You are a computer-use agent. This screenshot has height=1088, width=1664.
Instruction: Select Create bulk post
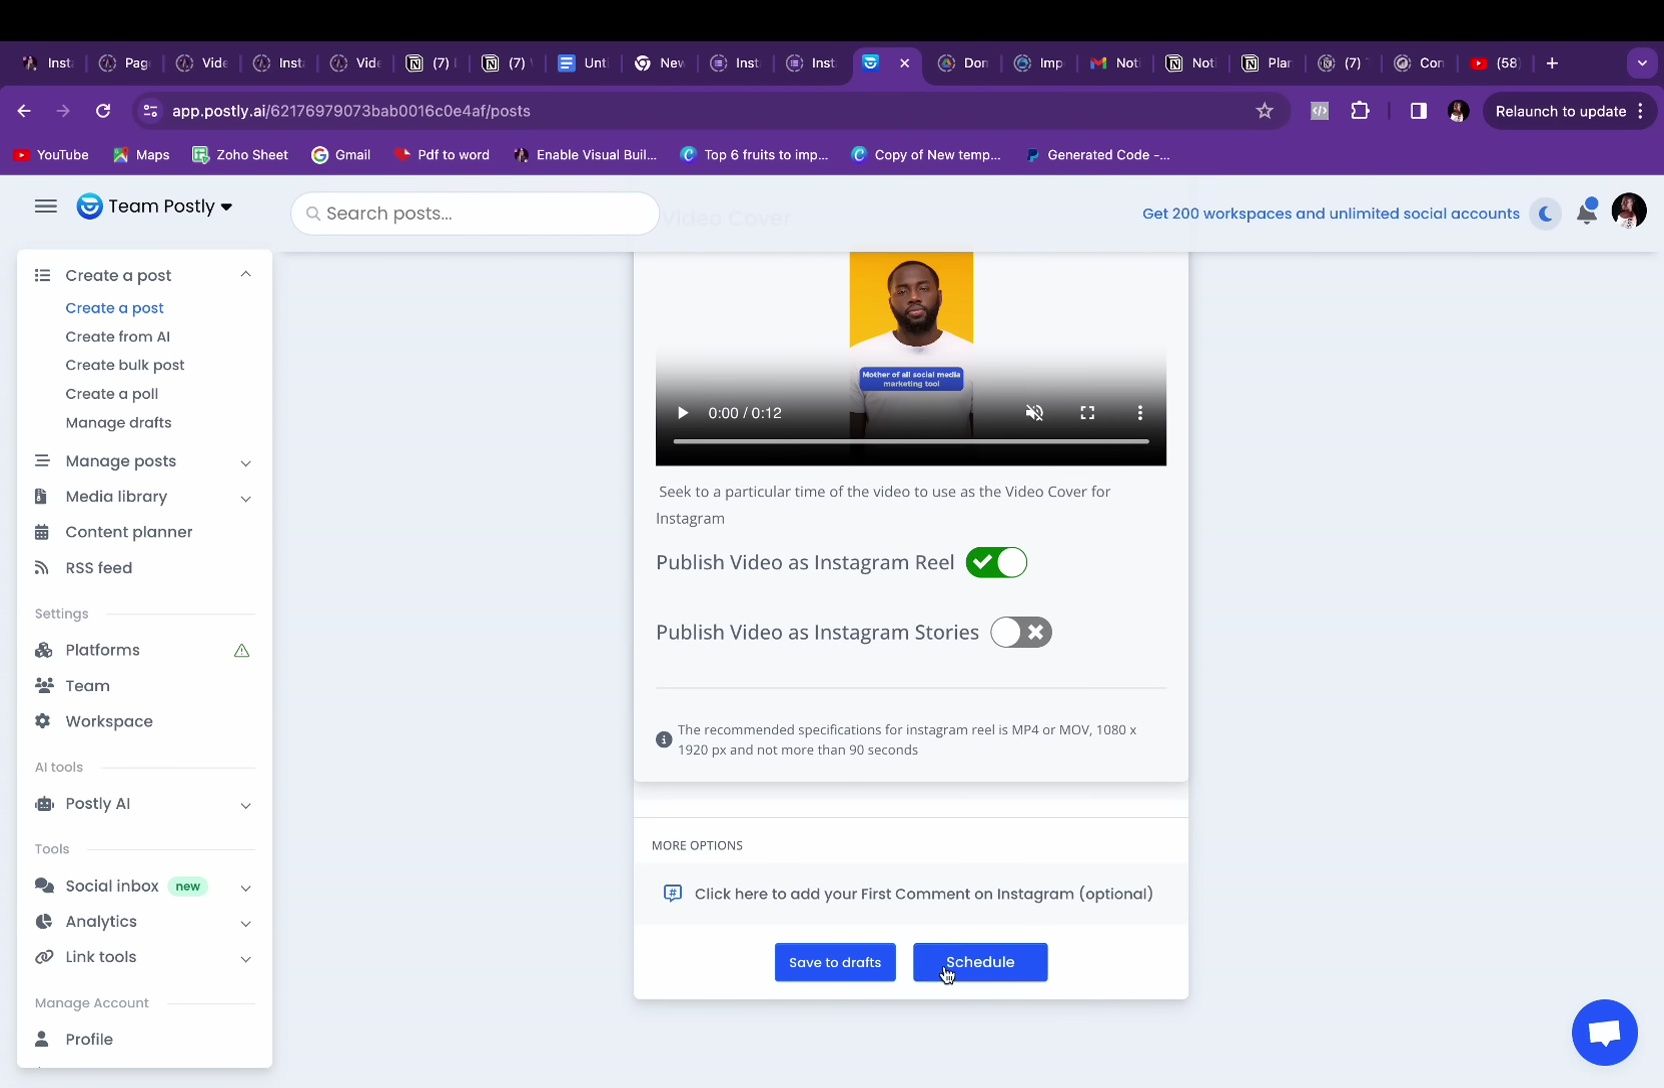(125, 365)
